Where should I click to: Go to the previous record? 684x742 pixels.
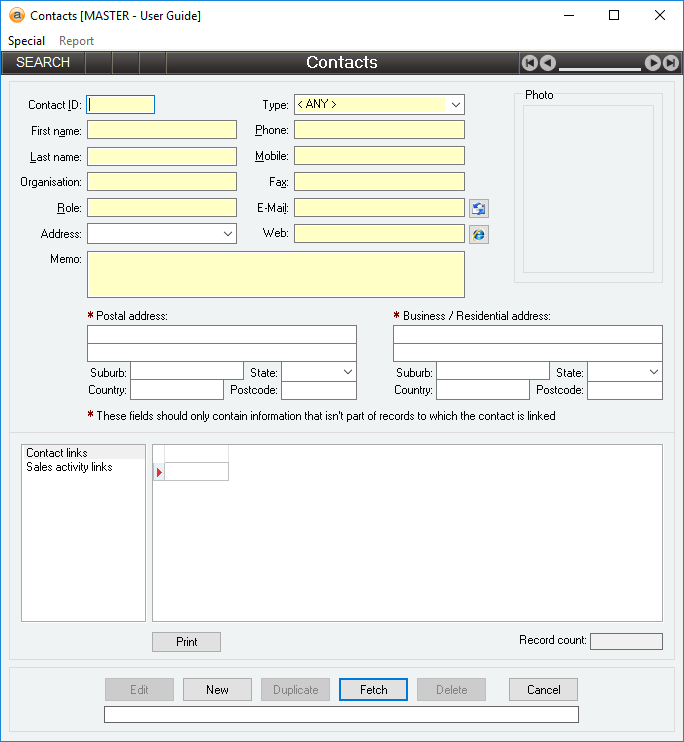click(x=547, y=63)
